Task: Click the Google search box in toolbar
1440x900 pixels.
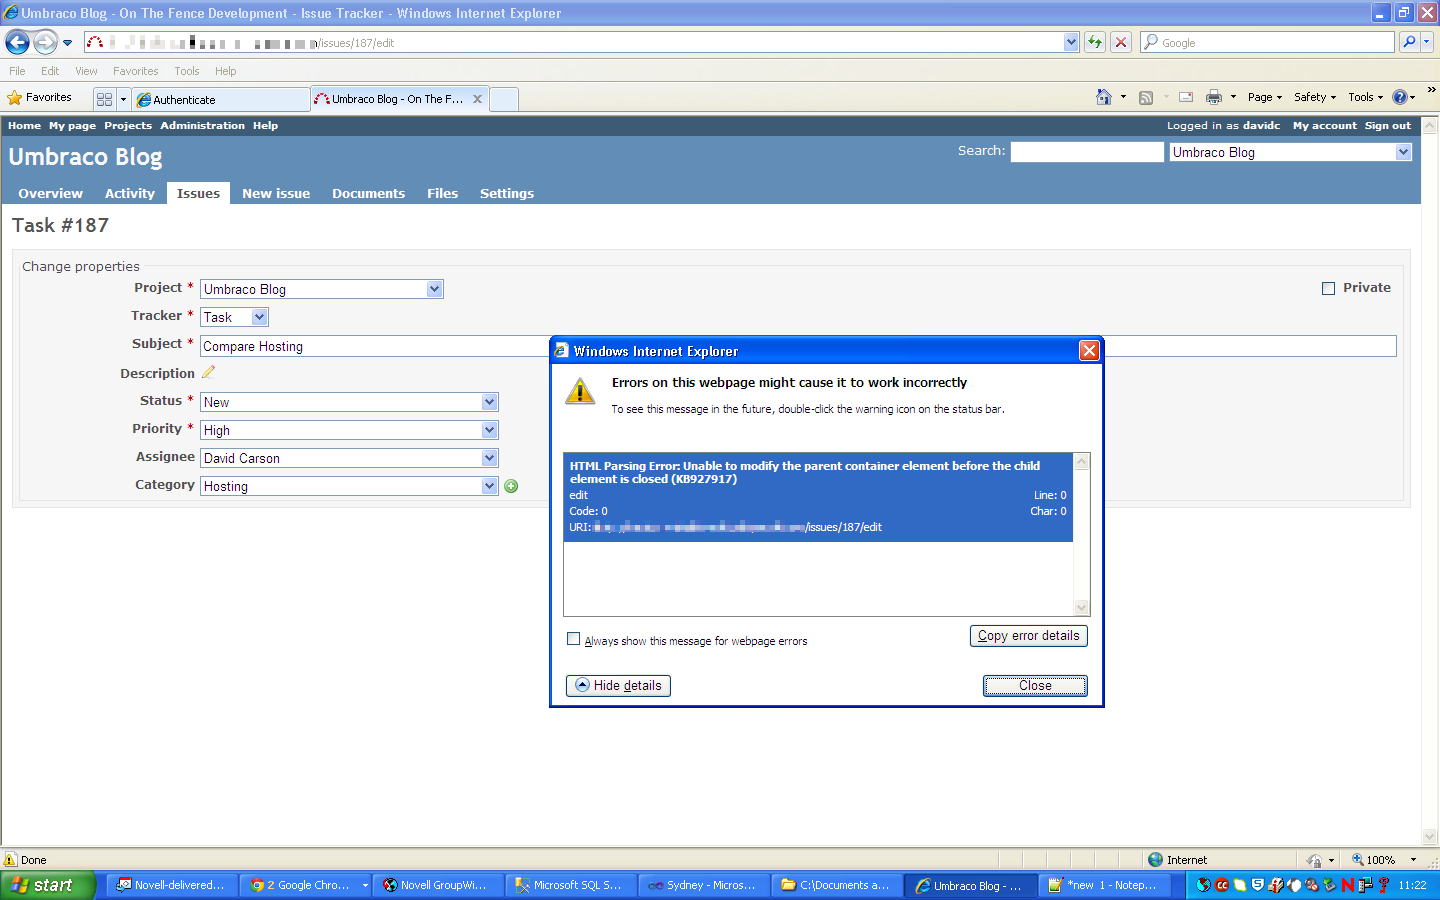Action: (x=1267, y=42)
